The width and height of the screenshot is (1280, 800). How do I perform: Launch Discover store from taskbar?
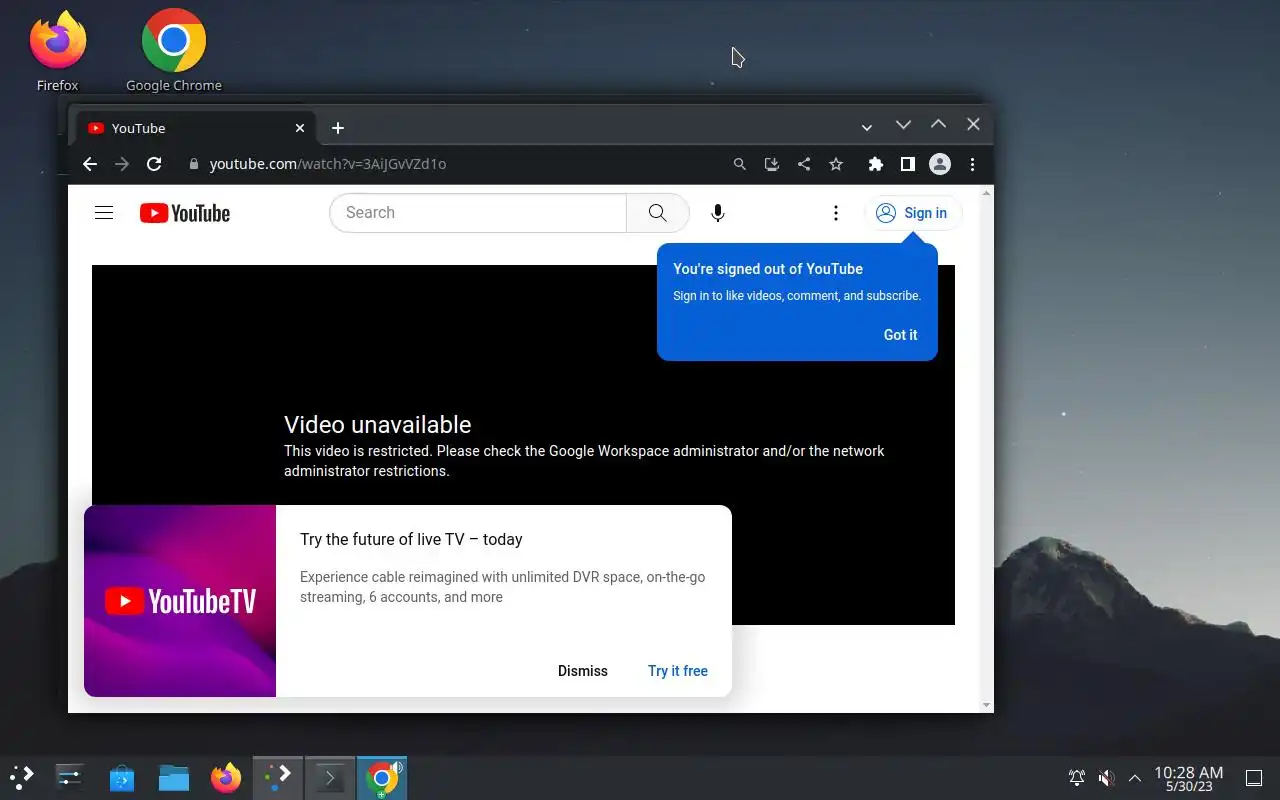tap(122, 777)
